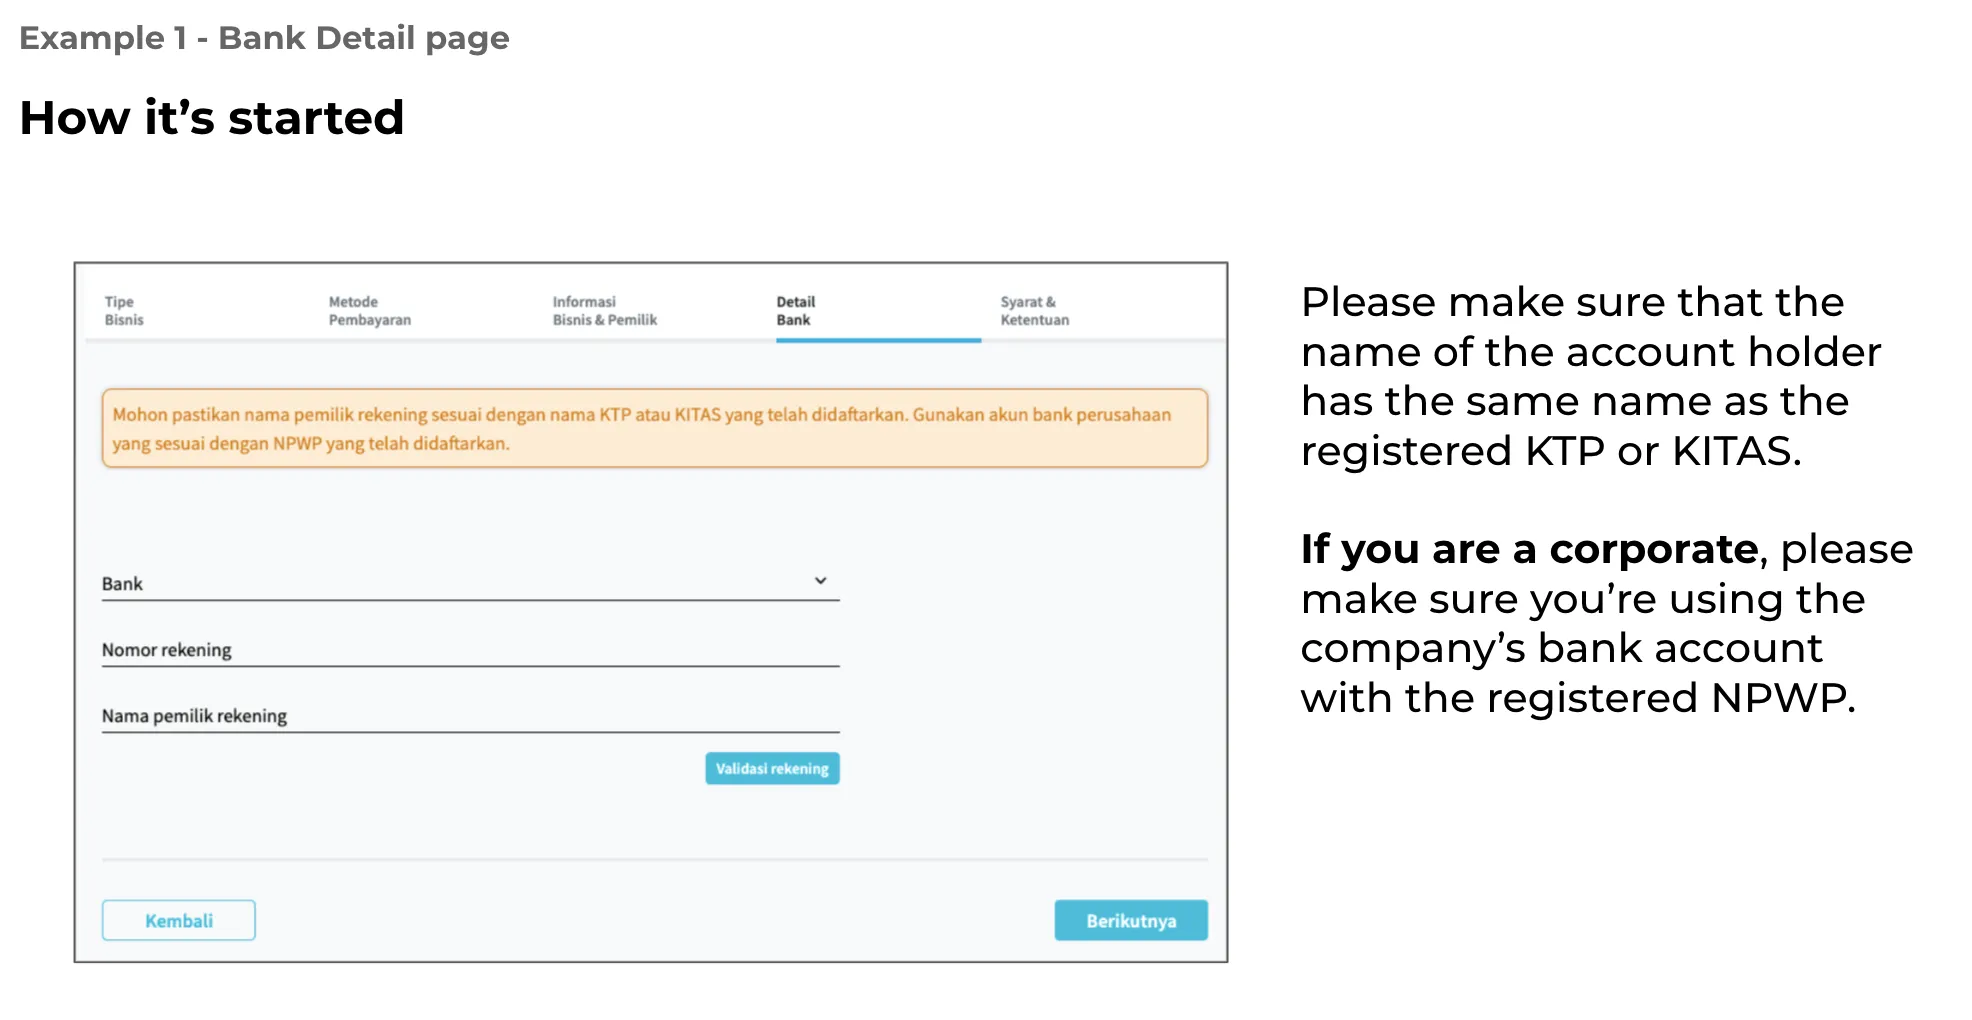This screenshot has width=1972, height=1020.
Task: Click the "How it's started" heading
Action: (x=212, y=118)
